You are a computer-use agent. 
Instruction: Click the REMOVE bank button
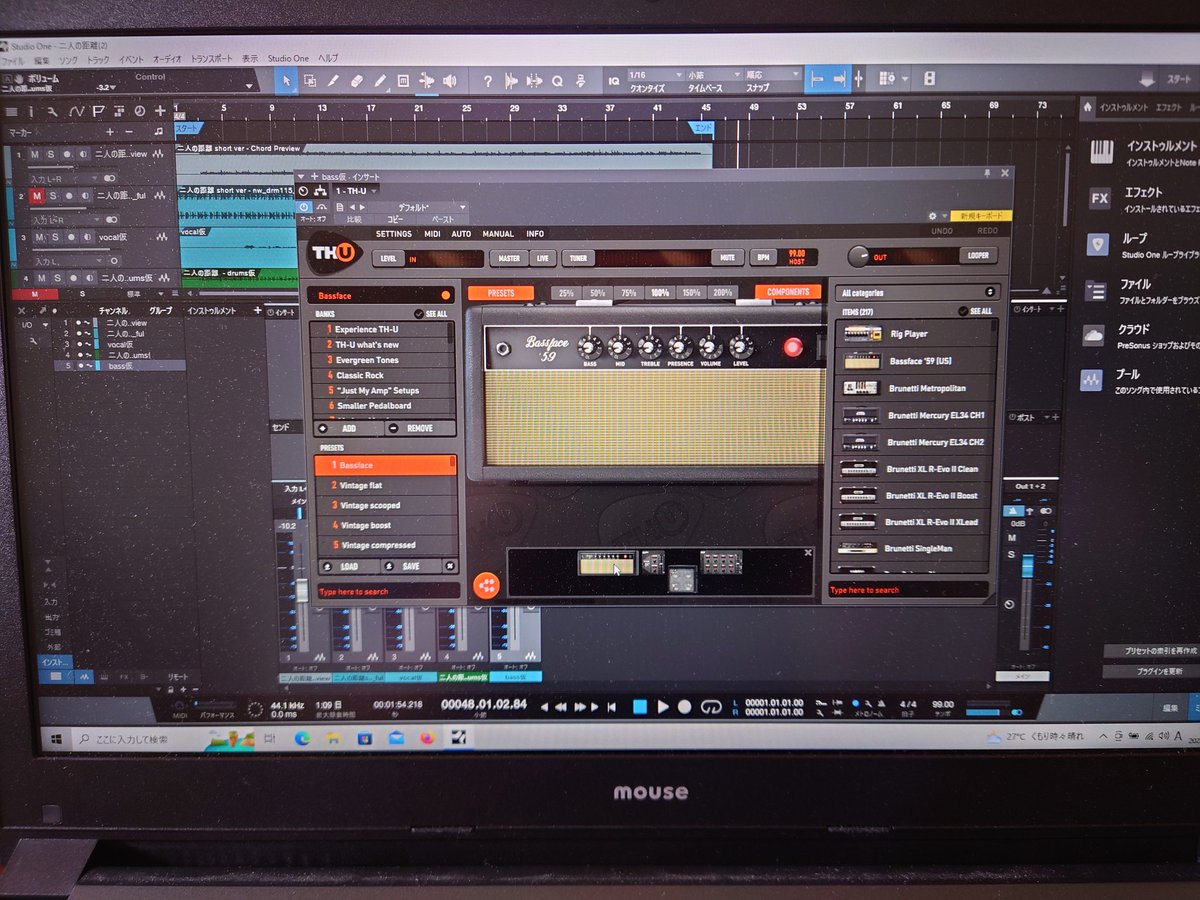point(418,427)
